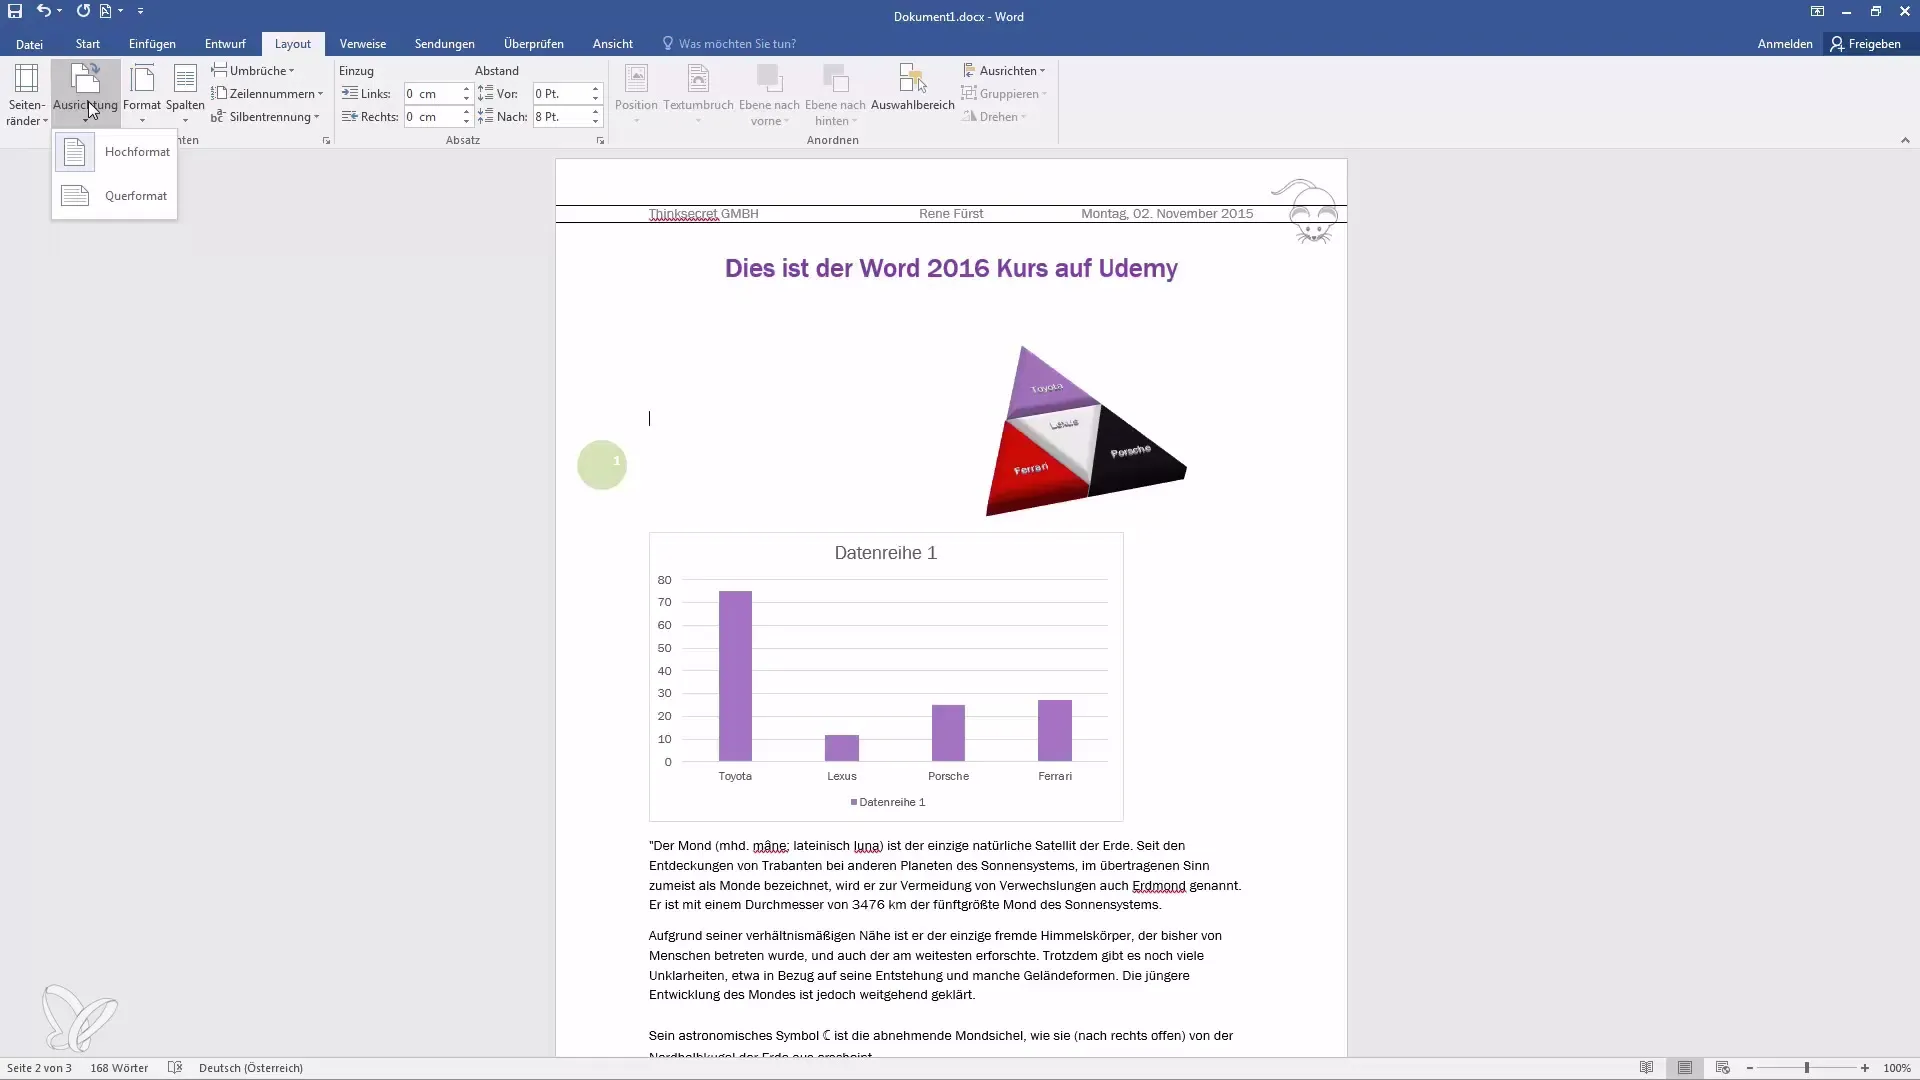This screenshot has height=1080, width=1920.
Task: Open the Spalten columns menu
Action: [x=185, y=96]
